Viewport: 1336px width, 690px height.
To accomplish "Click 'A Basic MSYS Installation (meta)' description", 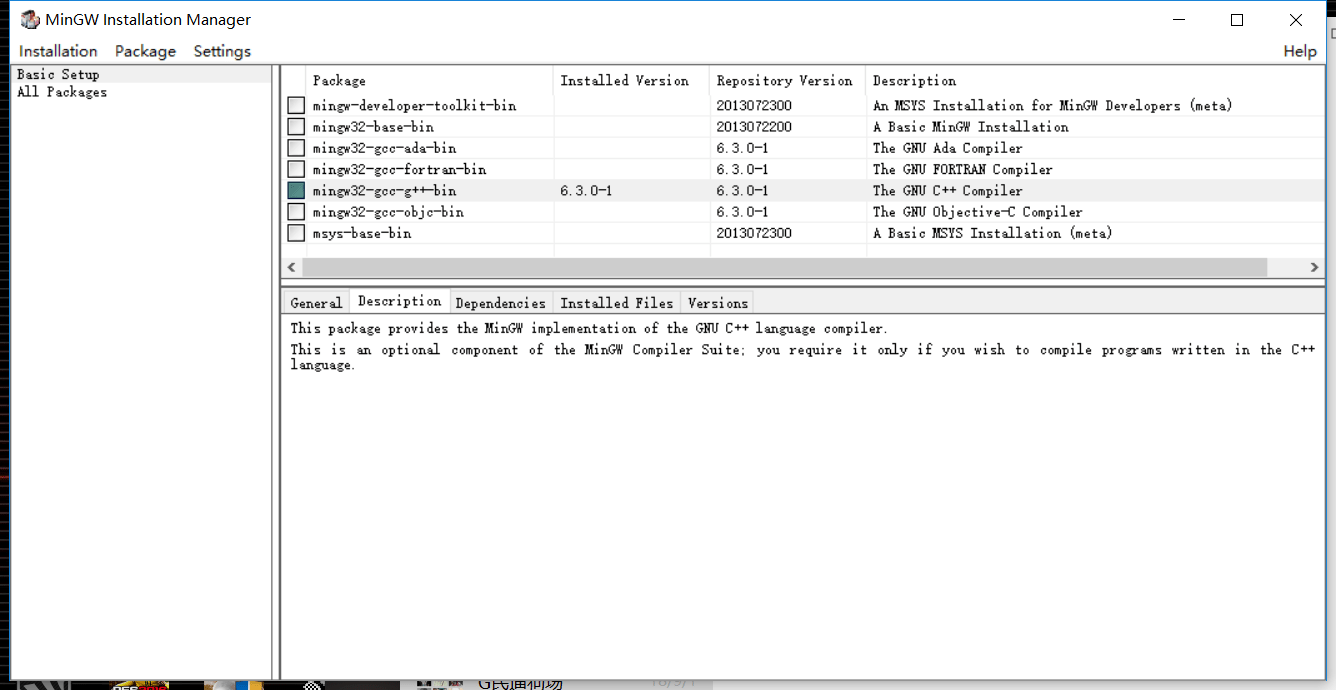I will pos(992,233).
